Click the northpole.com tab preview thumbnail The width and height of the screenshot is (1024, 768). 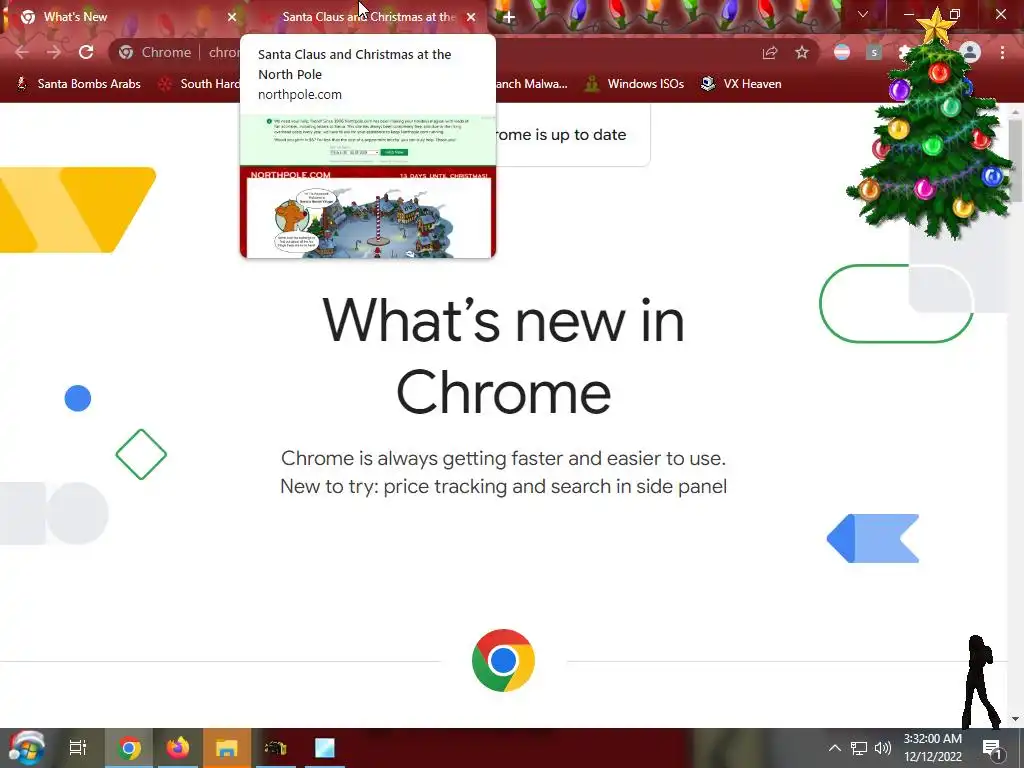click(x=368, y=186)
